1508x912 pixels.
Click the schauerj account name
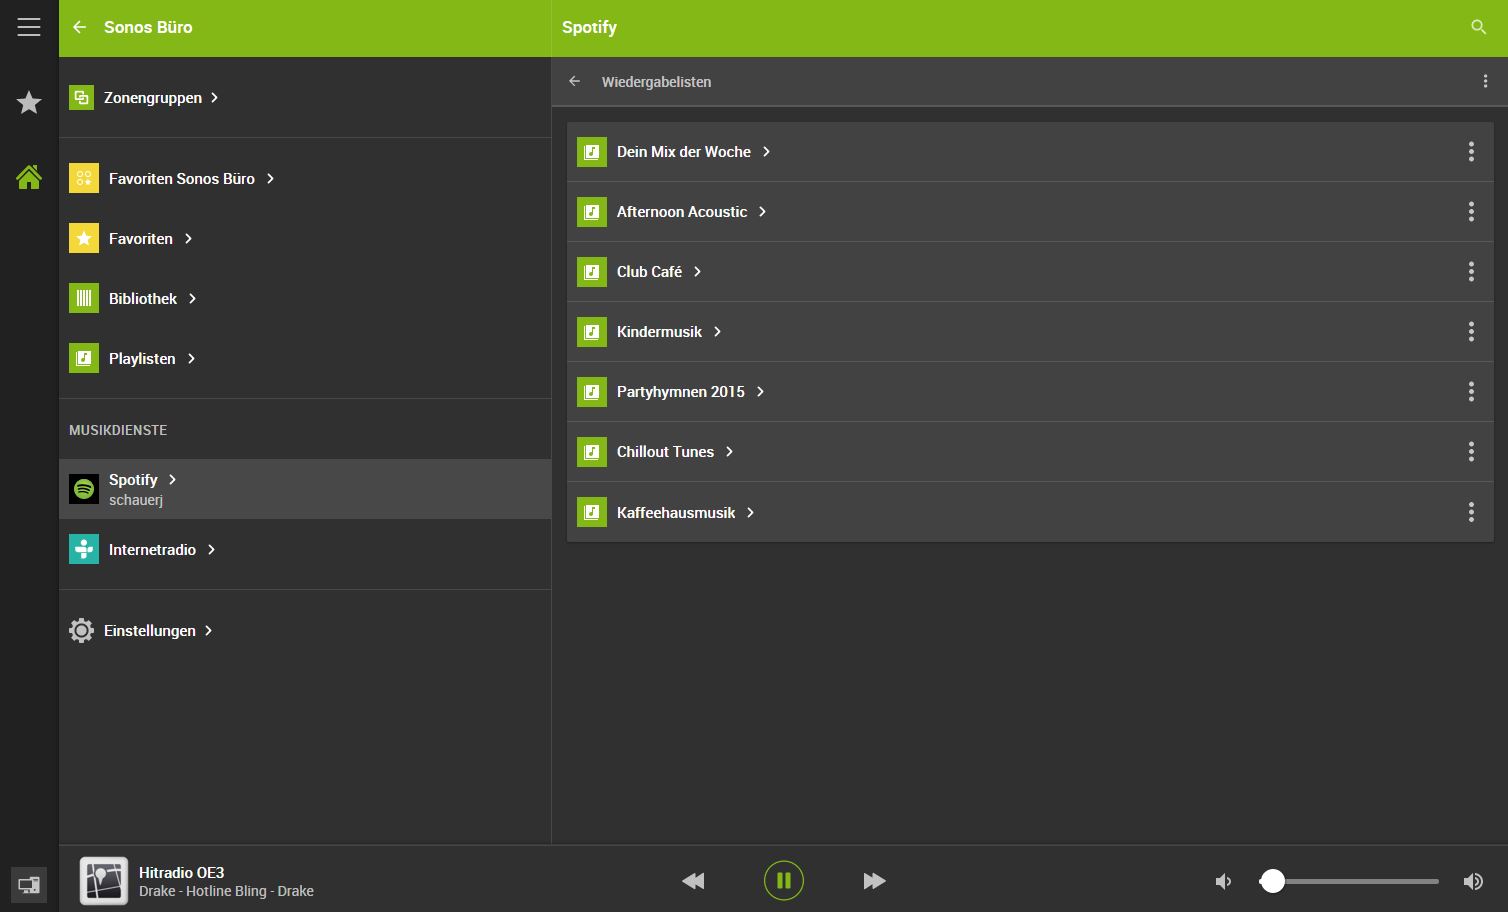click(x=136, y=500)
